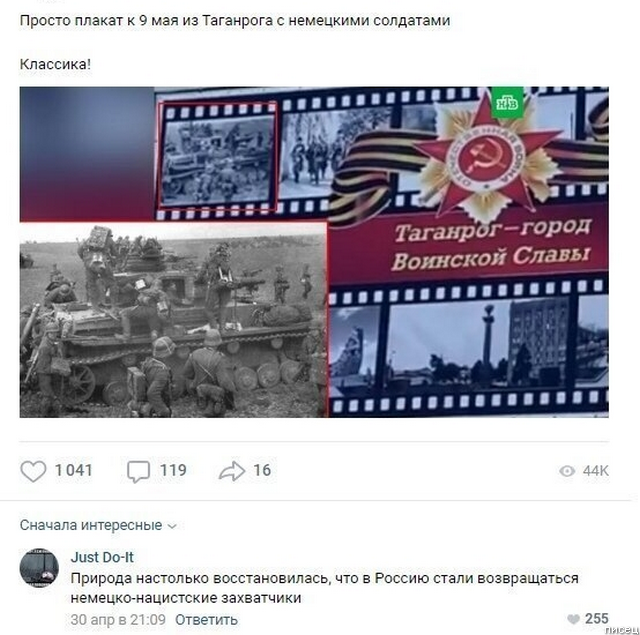640x635 pixels.
Task: Open comments via the speech bubble icon
Action: tap(138, 471)
